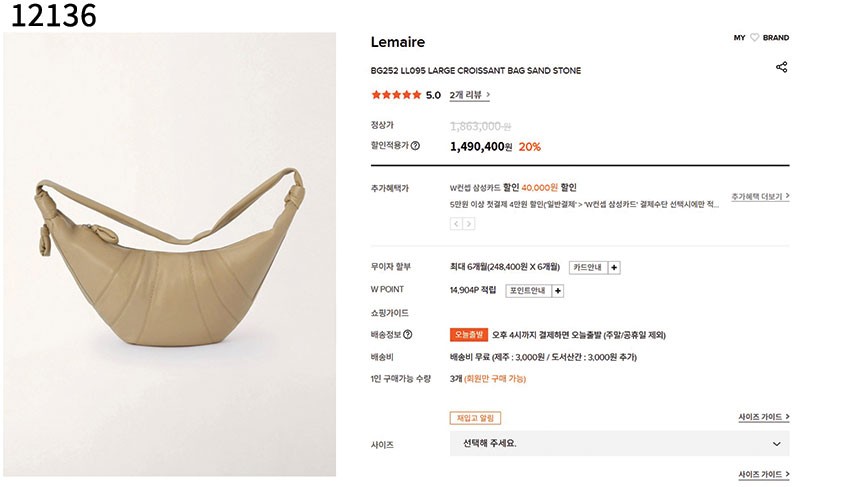Open the 사이즈 selection dropdown
860x487 pixels.
pyautogui.click(x=619, y=443)
